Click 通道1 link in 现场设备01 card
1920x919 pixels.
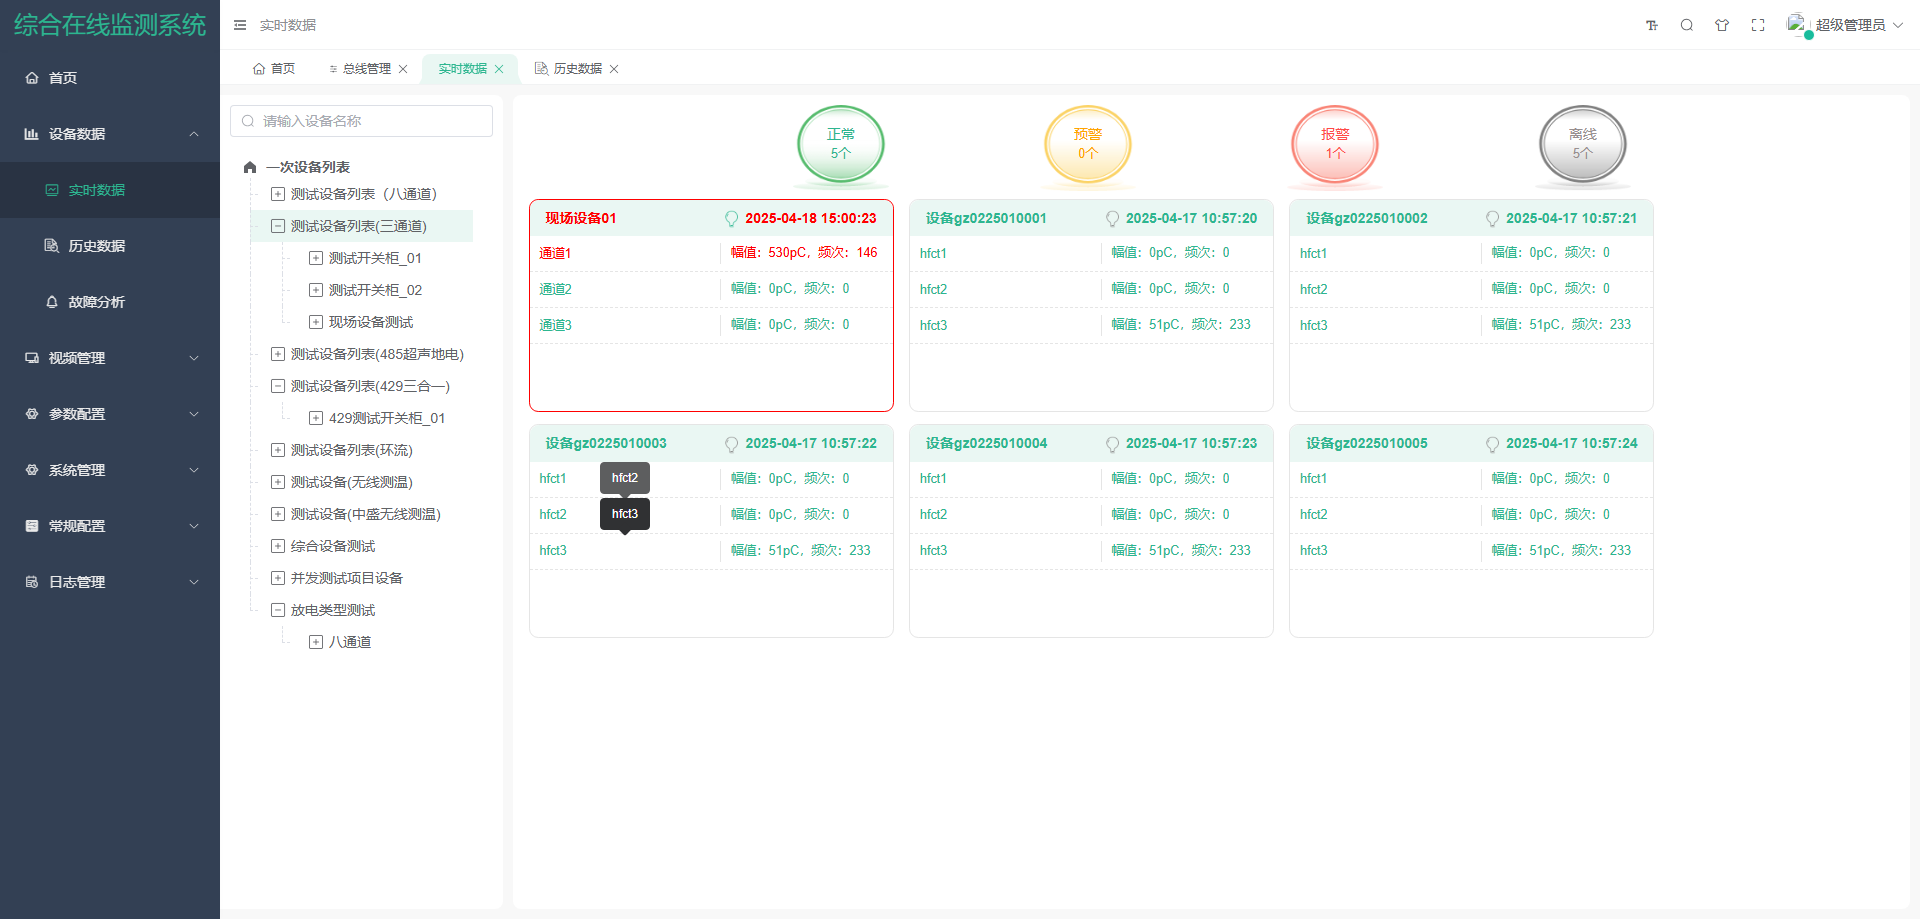click(555, 253)
